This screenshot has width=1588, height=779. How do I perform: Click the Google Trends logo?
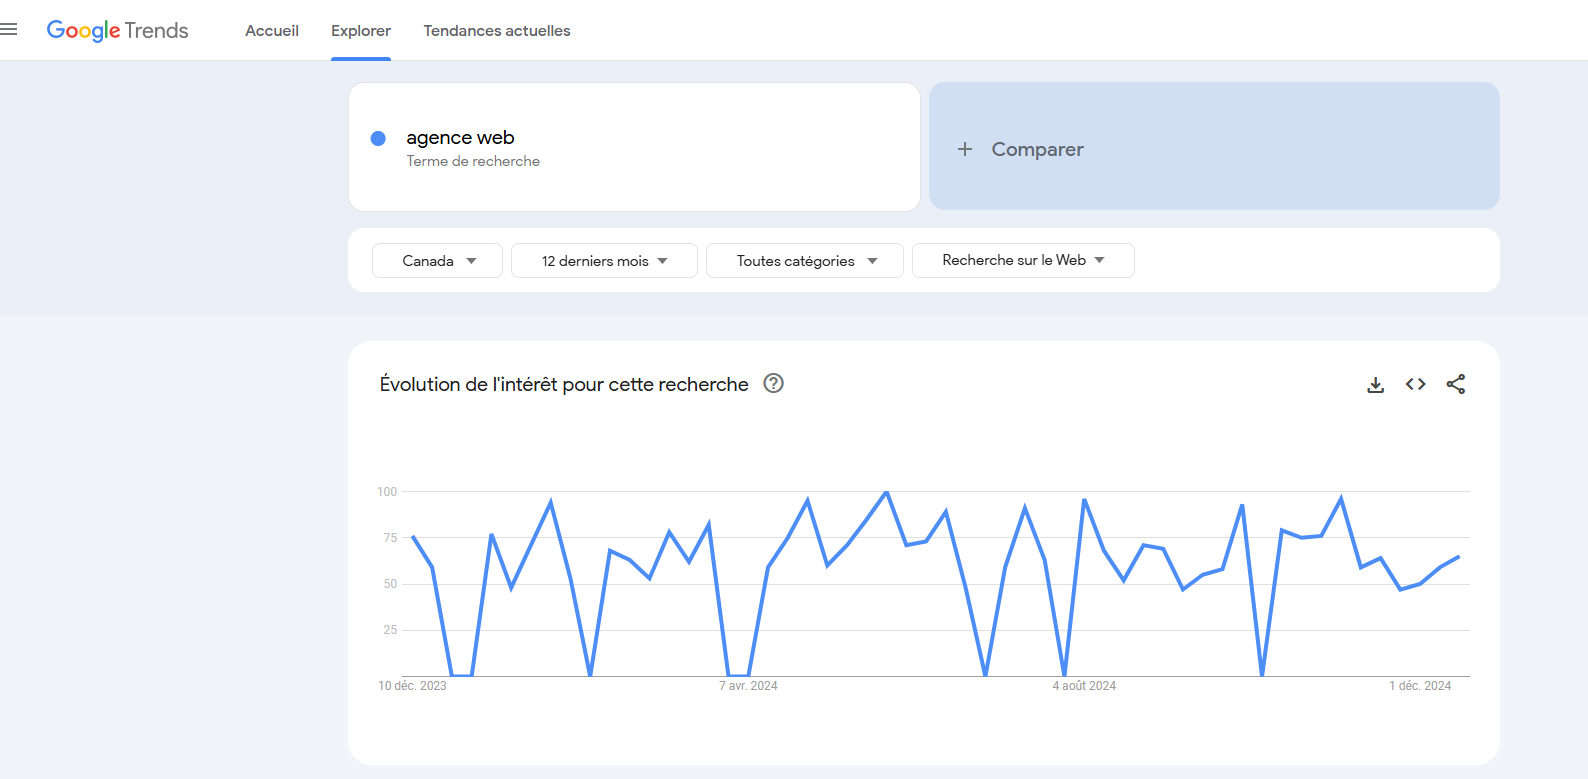click(117, 31)
